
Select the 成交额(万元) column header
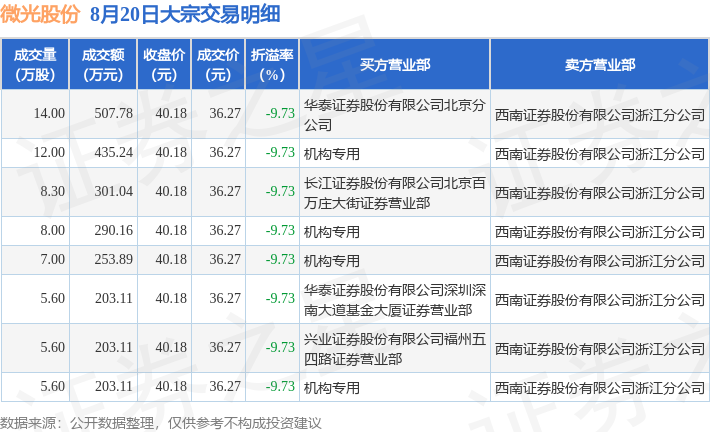[x=103, y=64]
